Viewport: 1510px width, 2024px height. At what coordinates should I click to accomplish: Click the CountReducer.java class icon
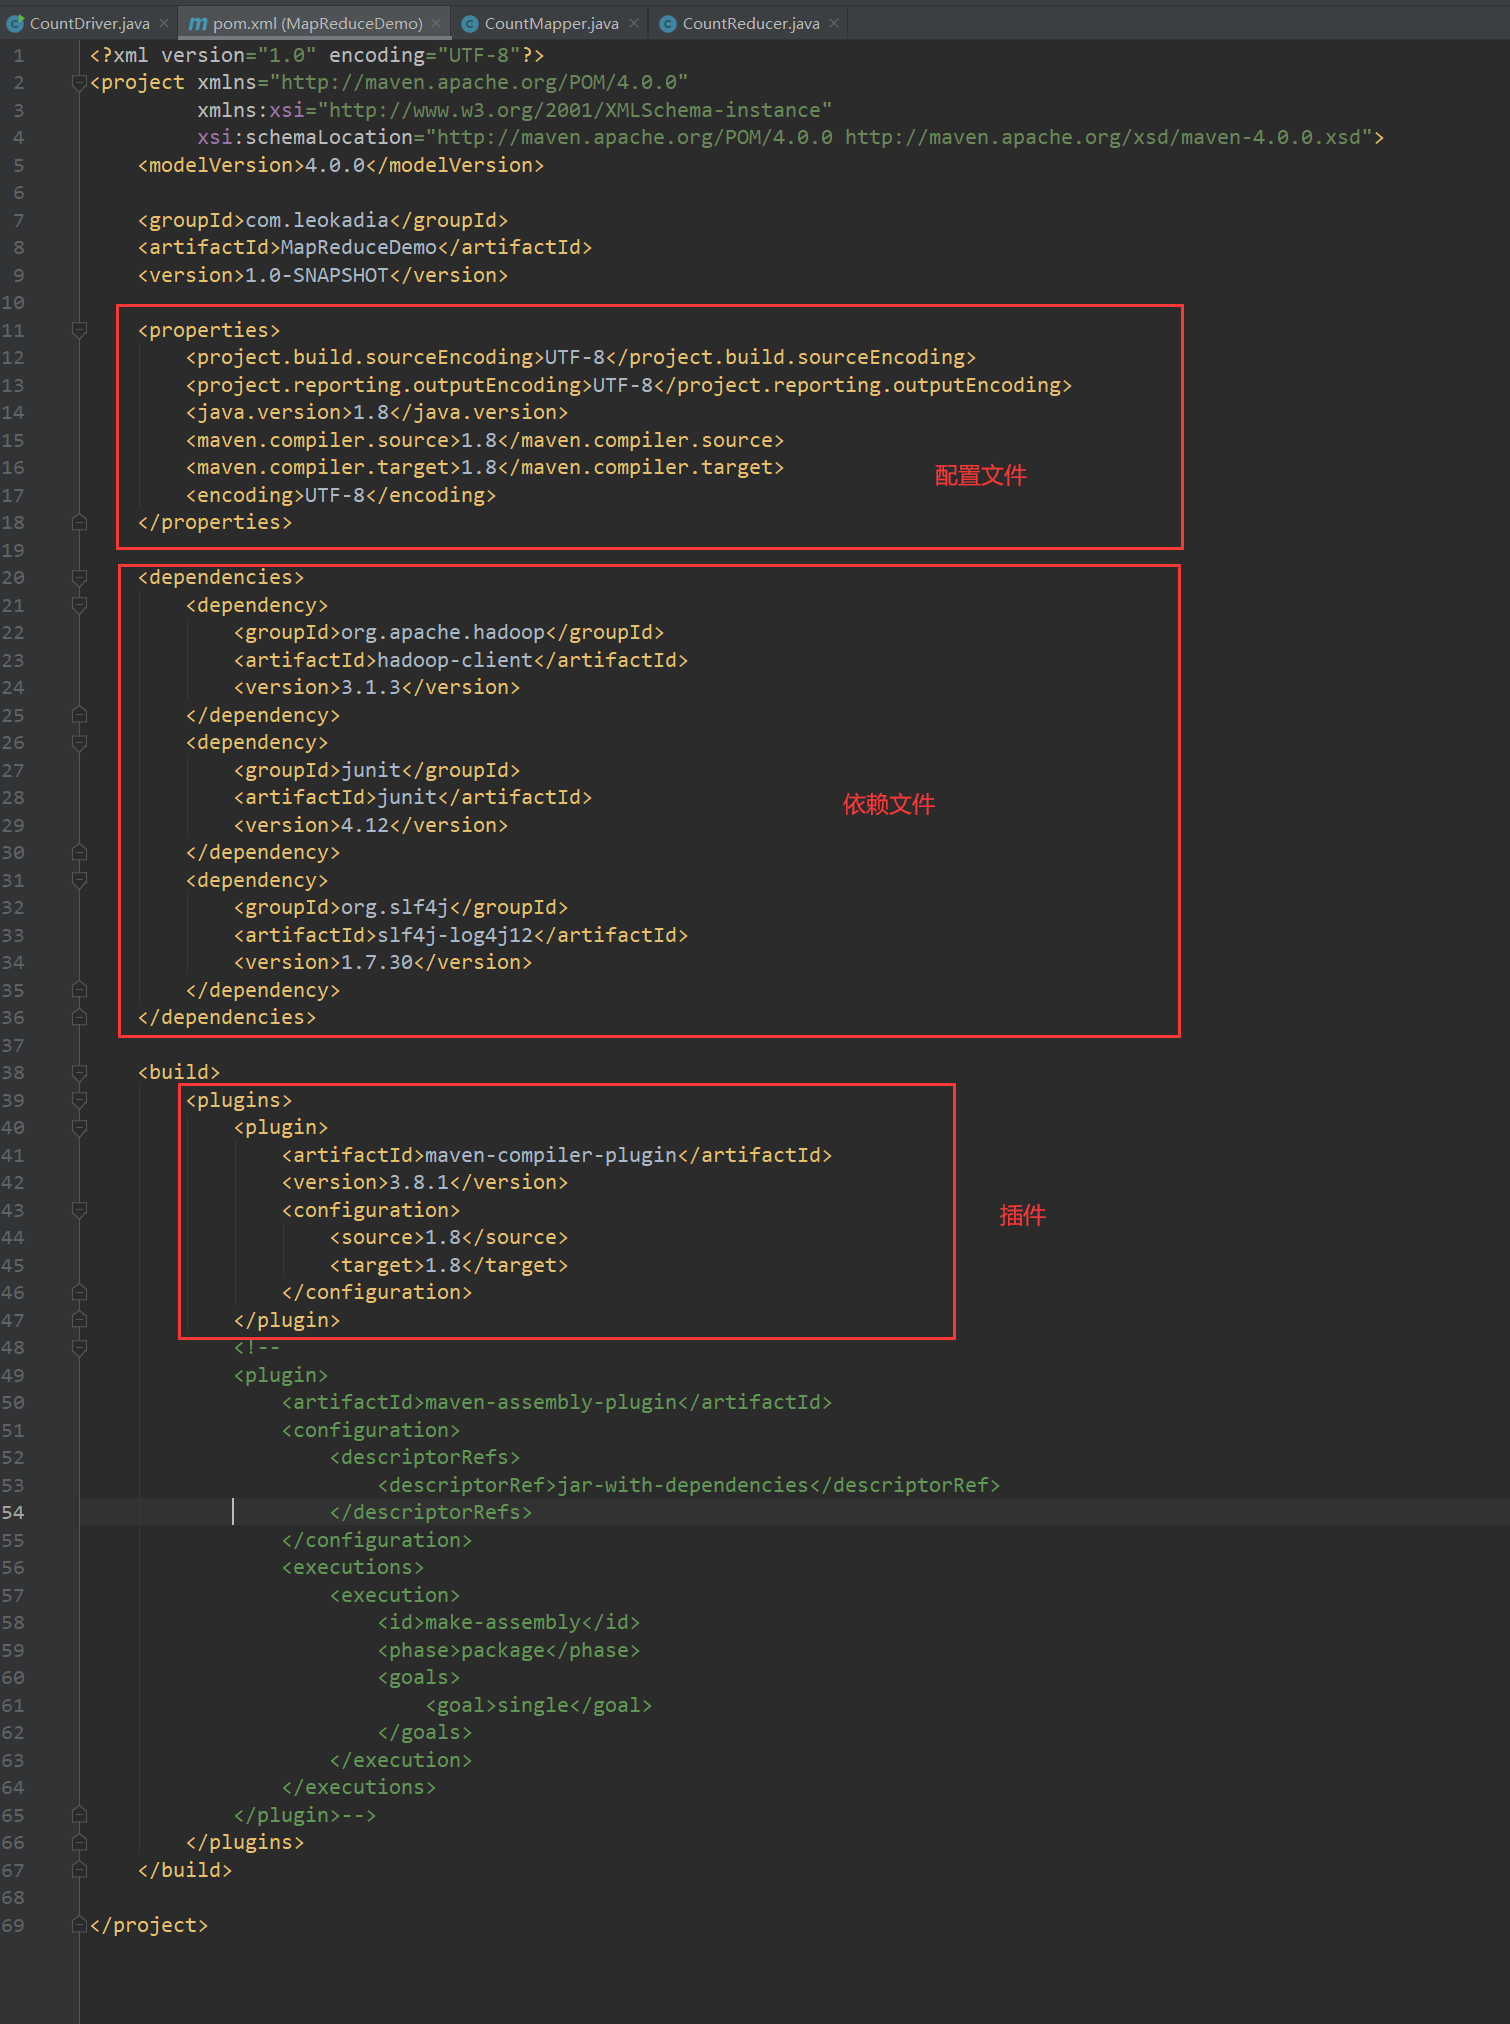point(667,23)
